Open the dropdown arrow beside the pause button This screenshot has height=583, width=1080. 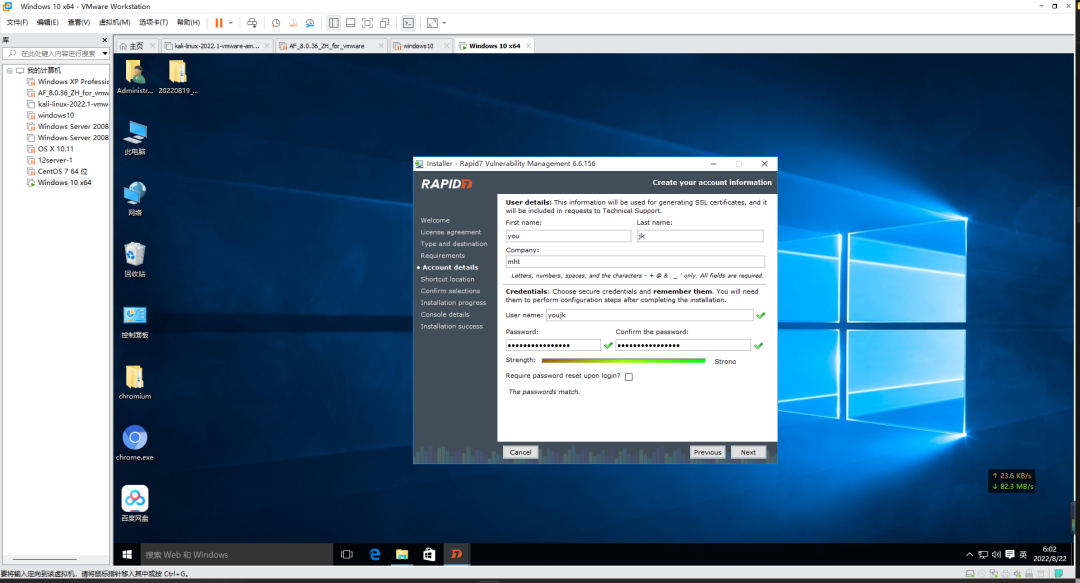click(x=231, y=23)
